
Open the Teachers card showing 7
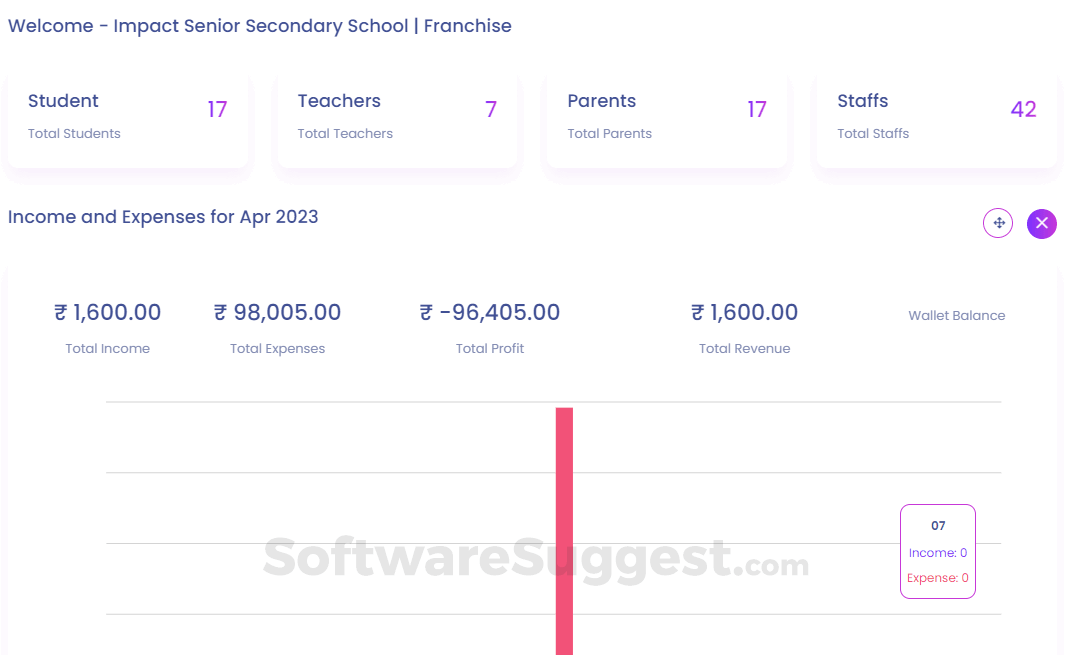point(397,118)
